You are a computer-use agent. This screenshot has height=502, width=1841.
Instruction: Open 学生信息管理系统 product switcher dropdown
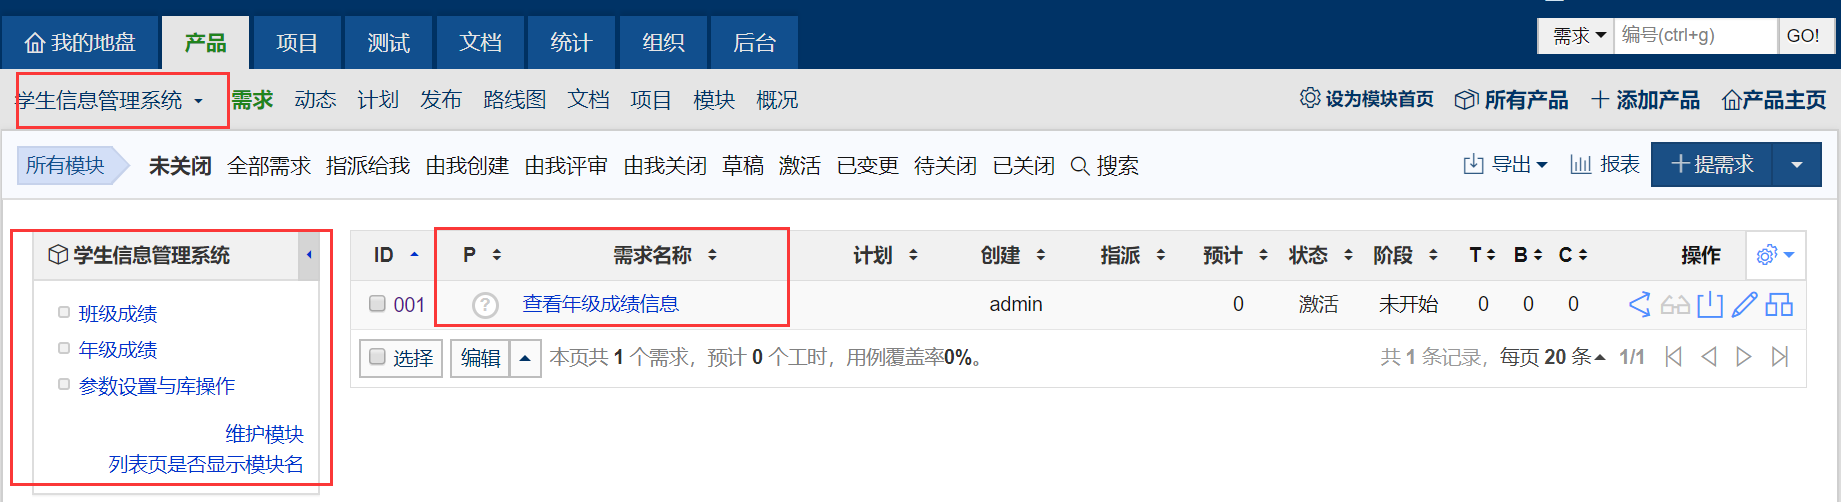pos(110,100)
